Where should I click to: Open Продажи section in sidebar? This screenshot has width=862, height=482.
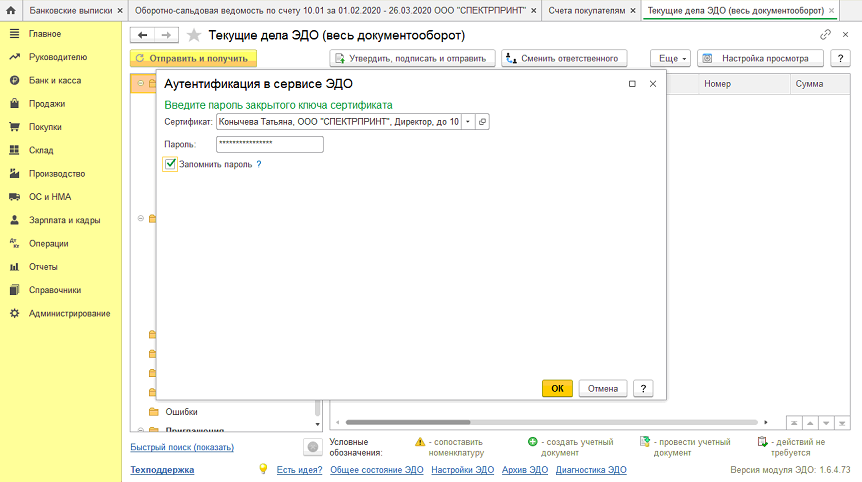coord(47,103)
